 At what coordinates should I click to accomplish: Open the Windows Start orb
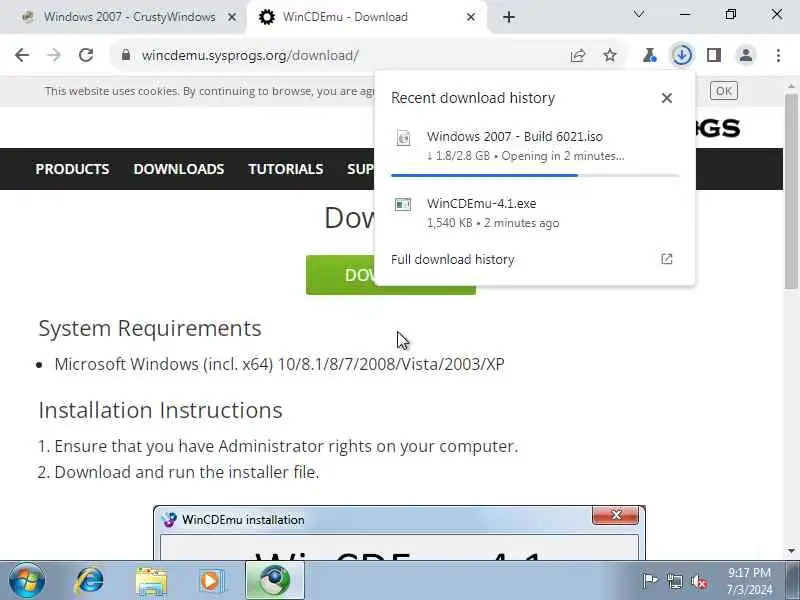(x=27, y=581)
